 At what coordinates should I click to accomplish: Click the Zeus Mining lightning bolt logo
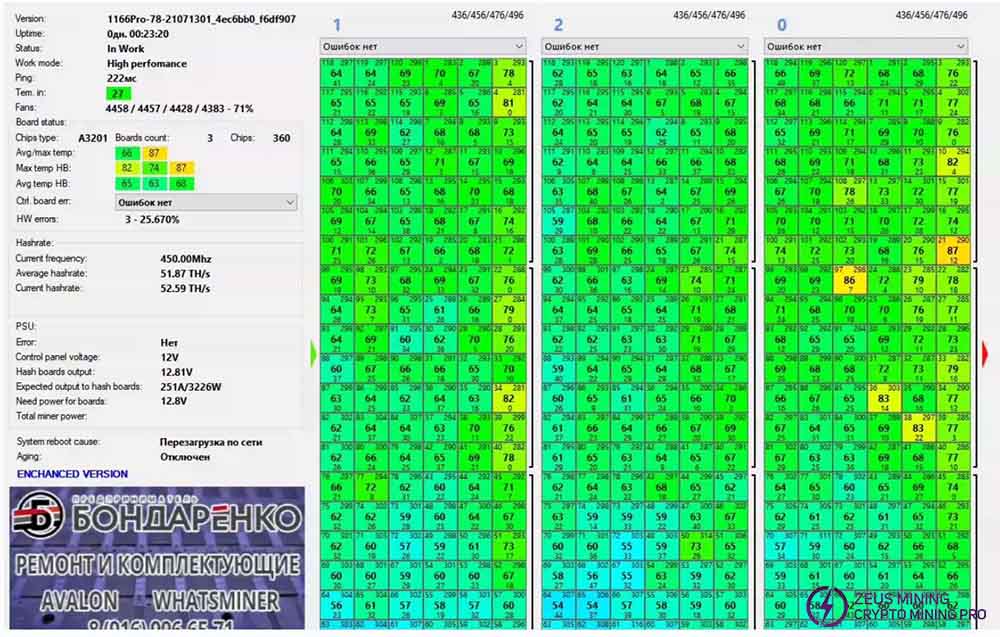826,607
